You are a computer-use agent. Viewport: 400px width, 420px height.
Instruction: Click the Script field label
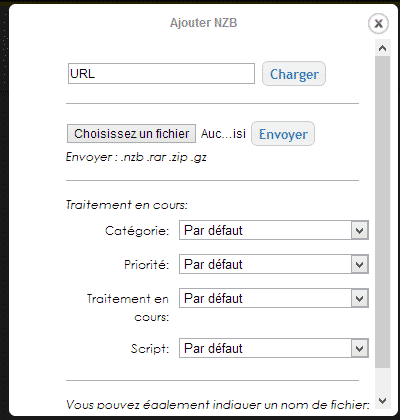150,349
